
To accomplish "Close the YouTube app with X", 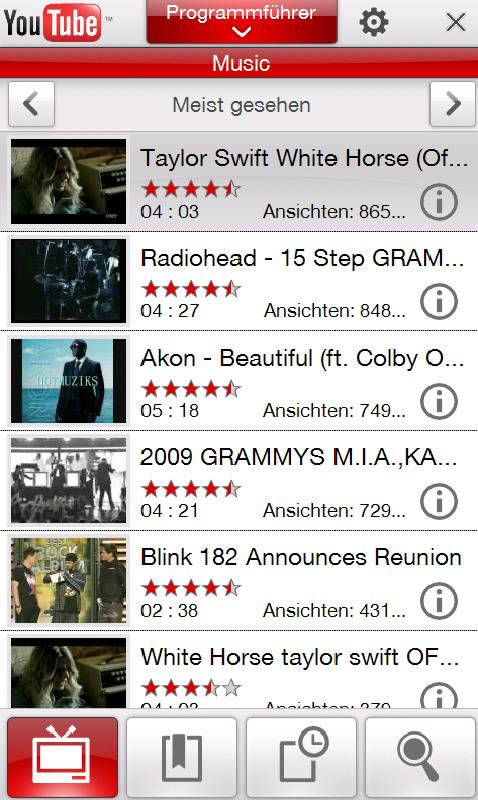I will [455, 22].
